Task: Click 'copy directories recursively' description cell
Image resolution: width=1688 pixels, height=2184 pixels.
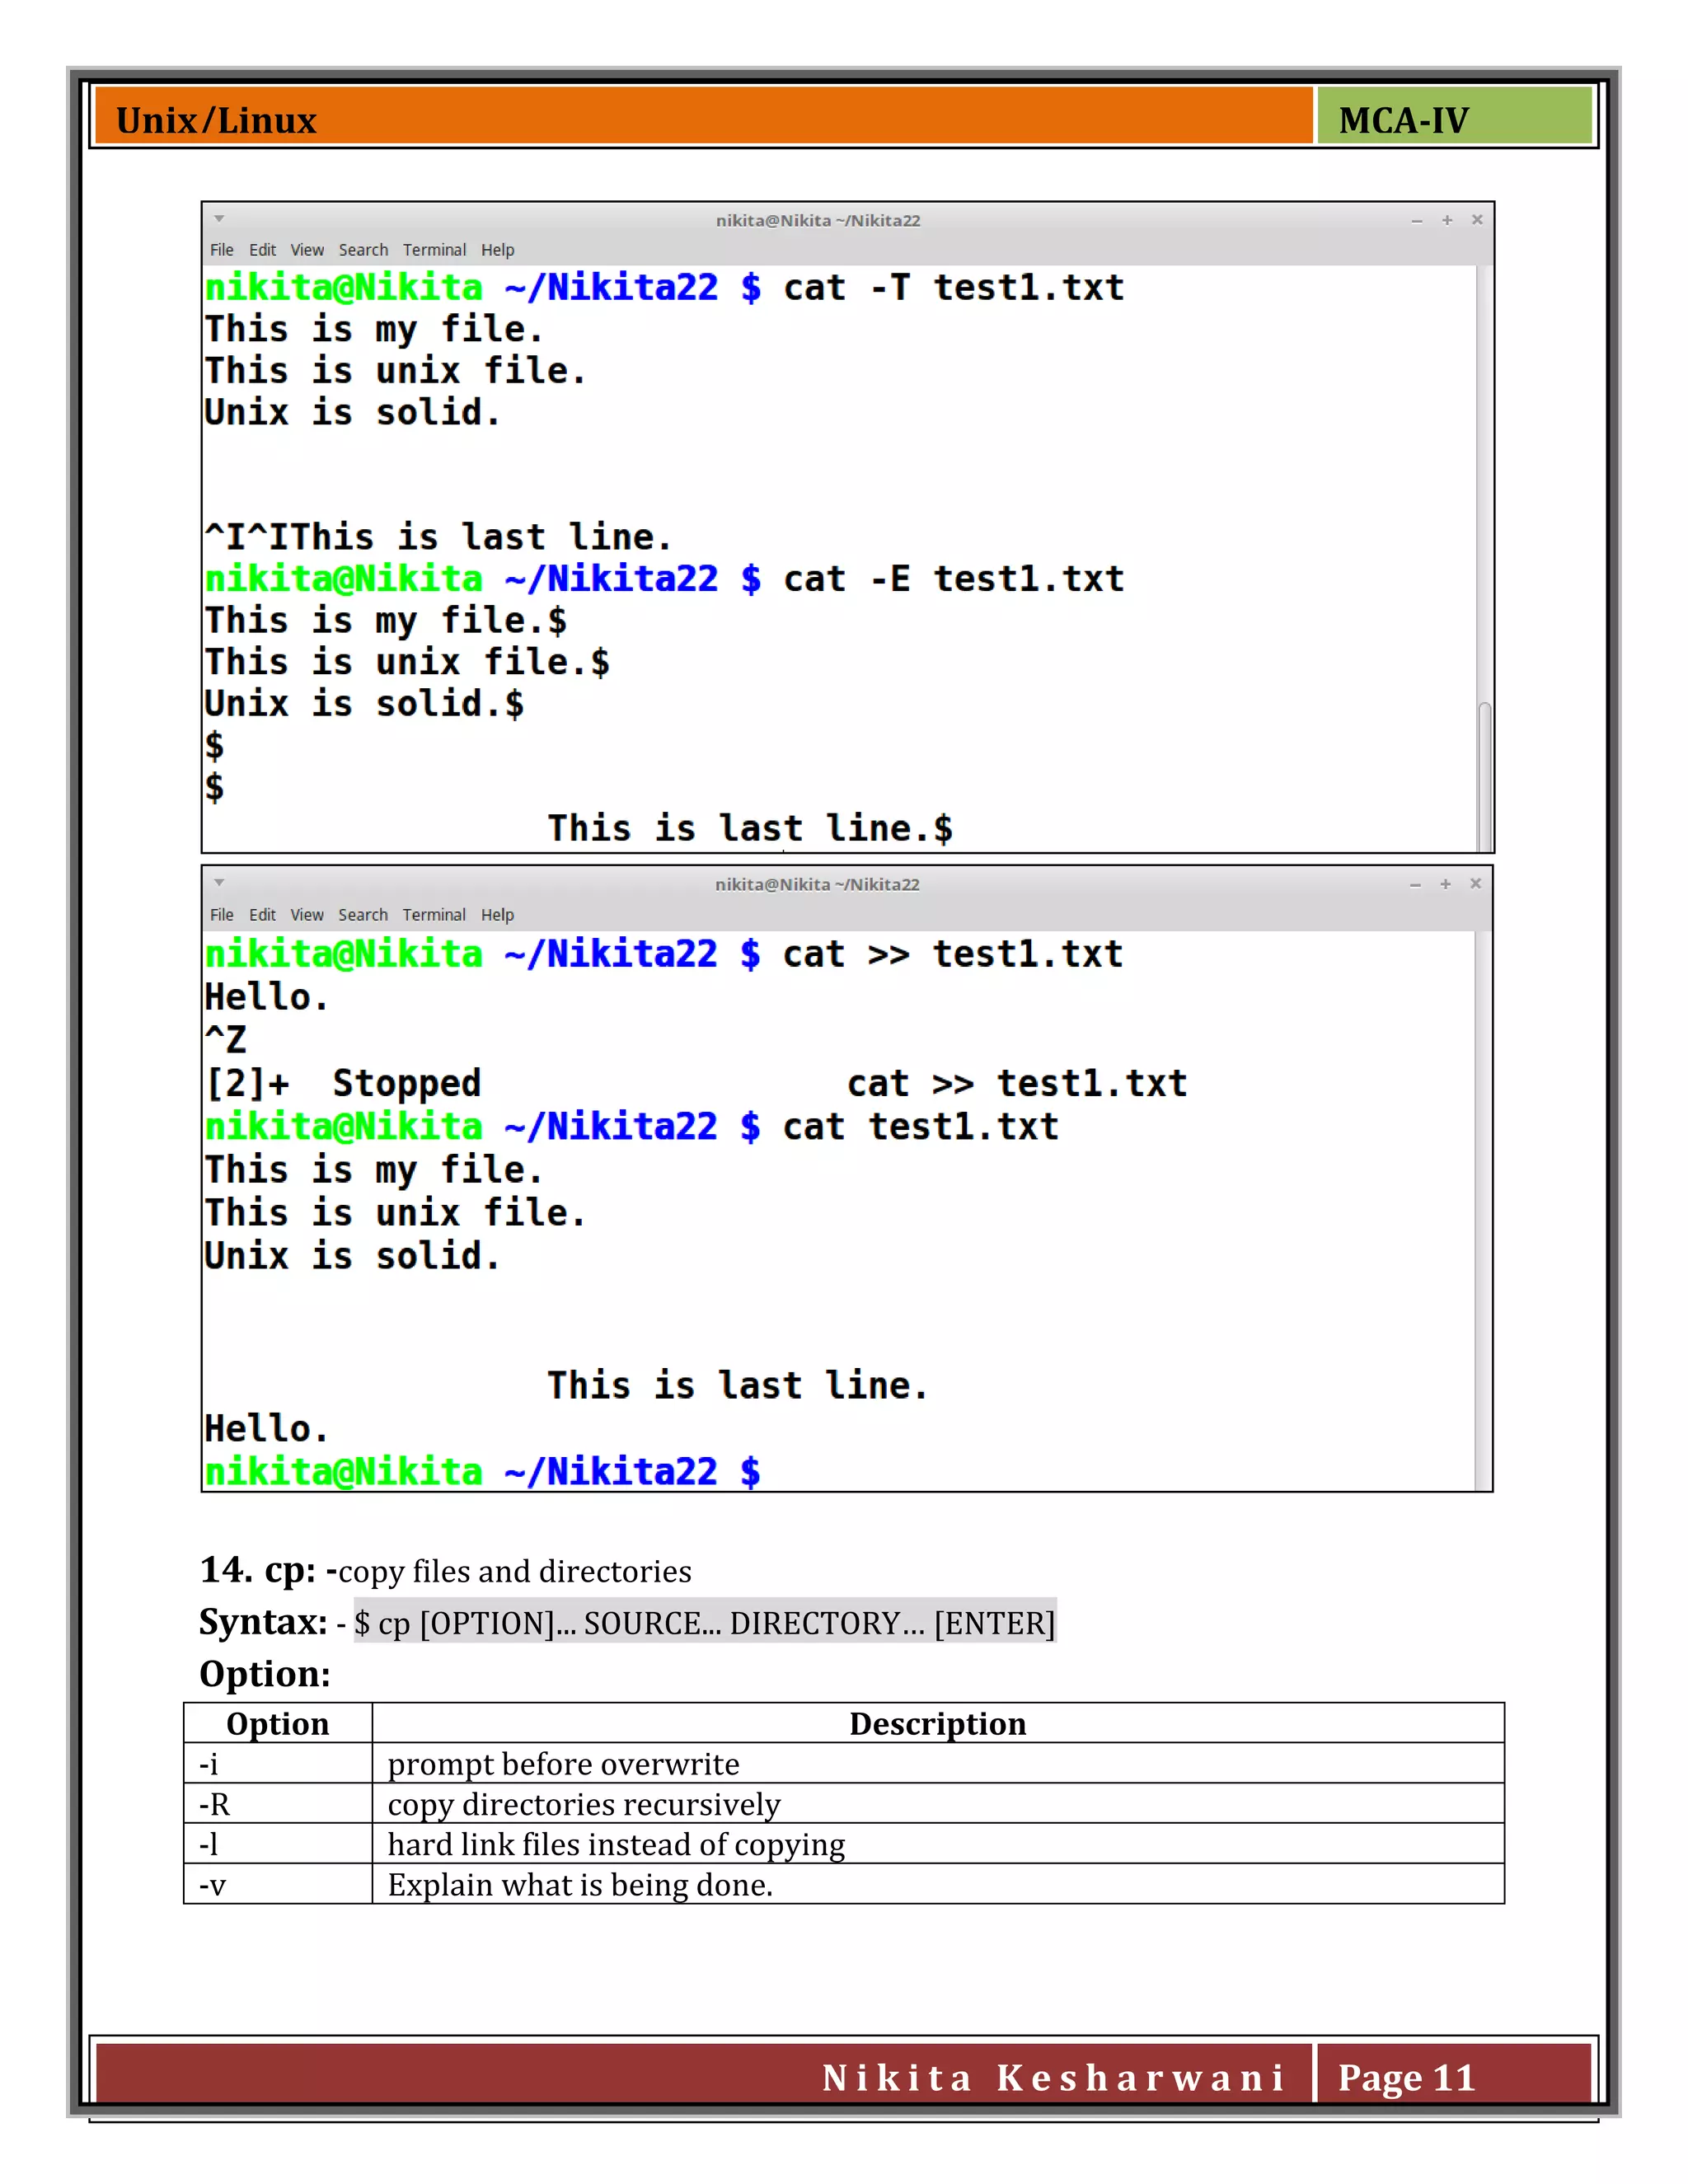Action: [938, 1804]
